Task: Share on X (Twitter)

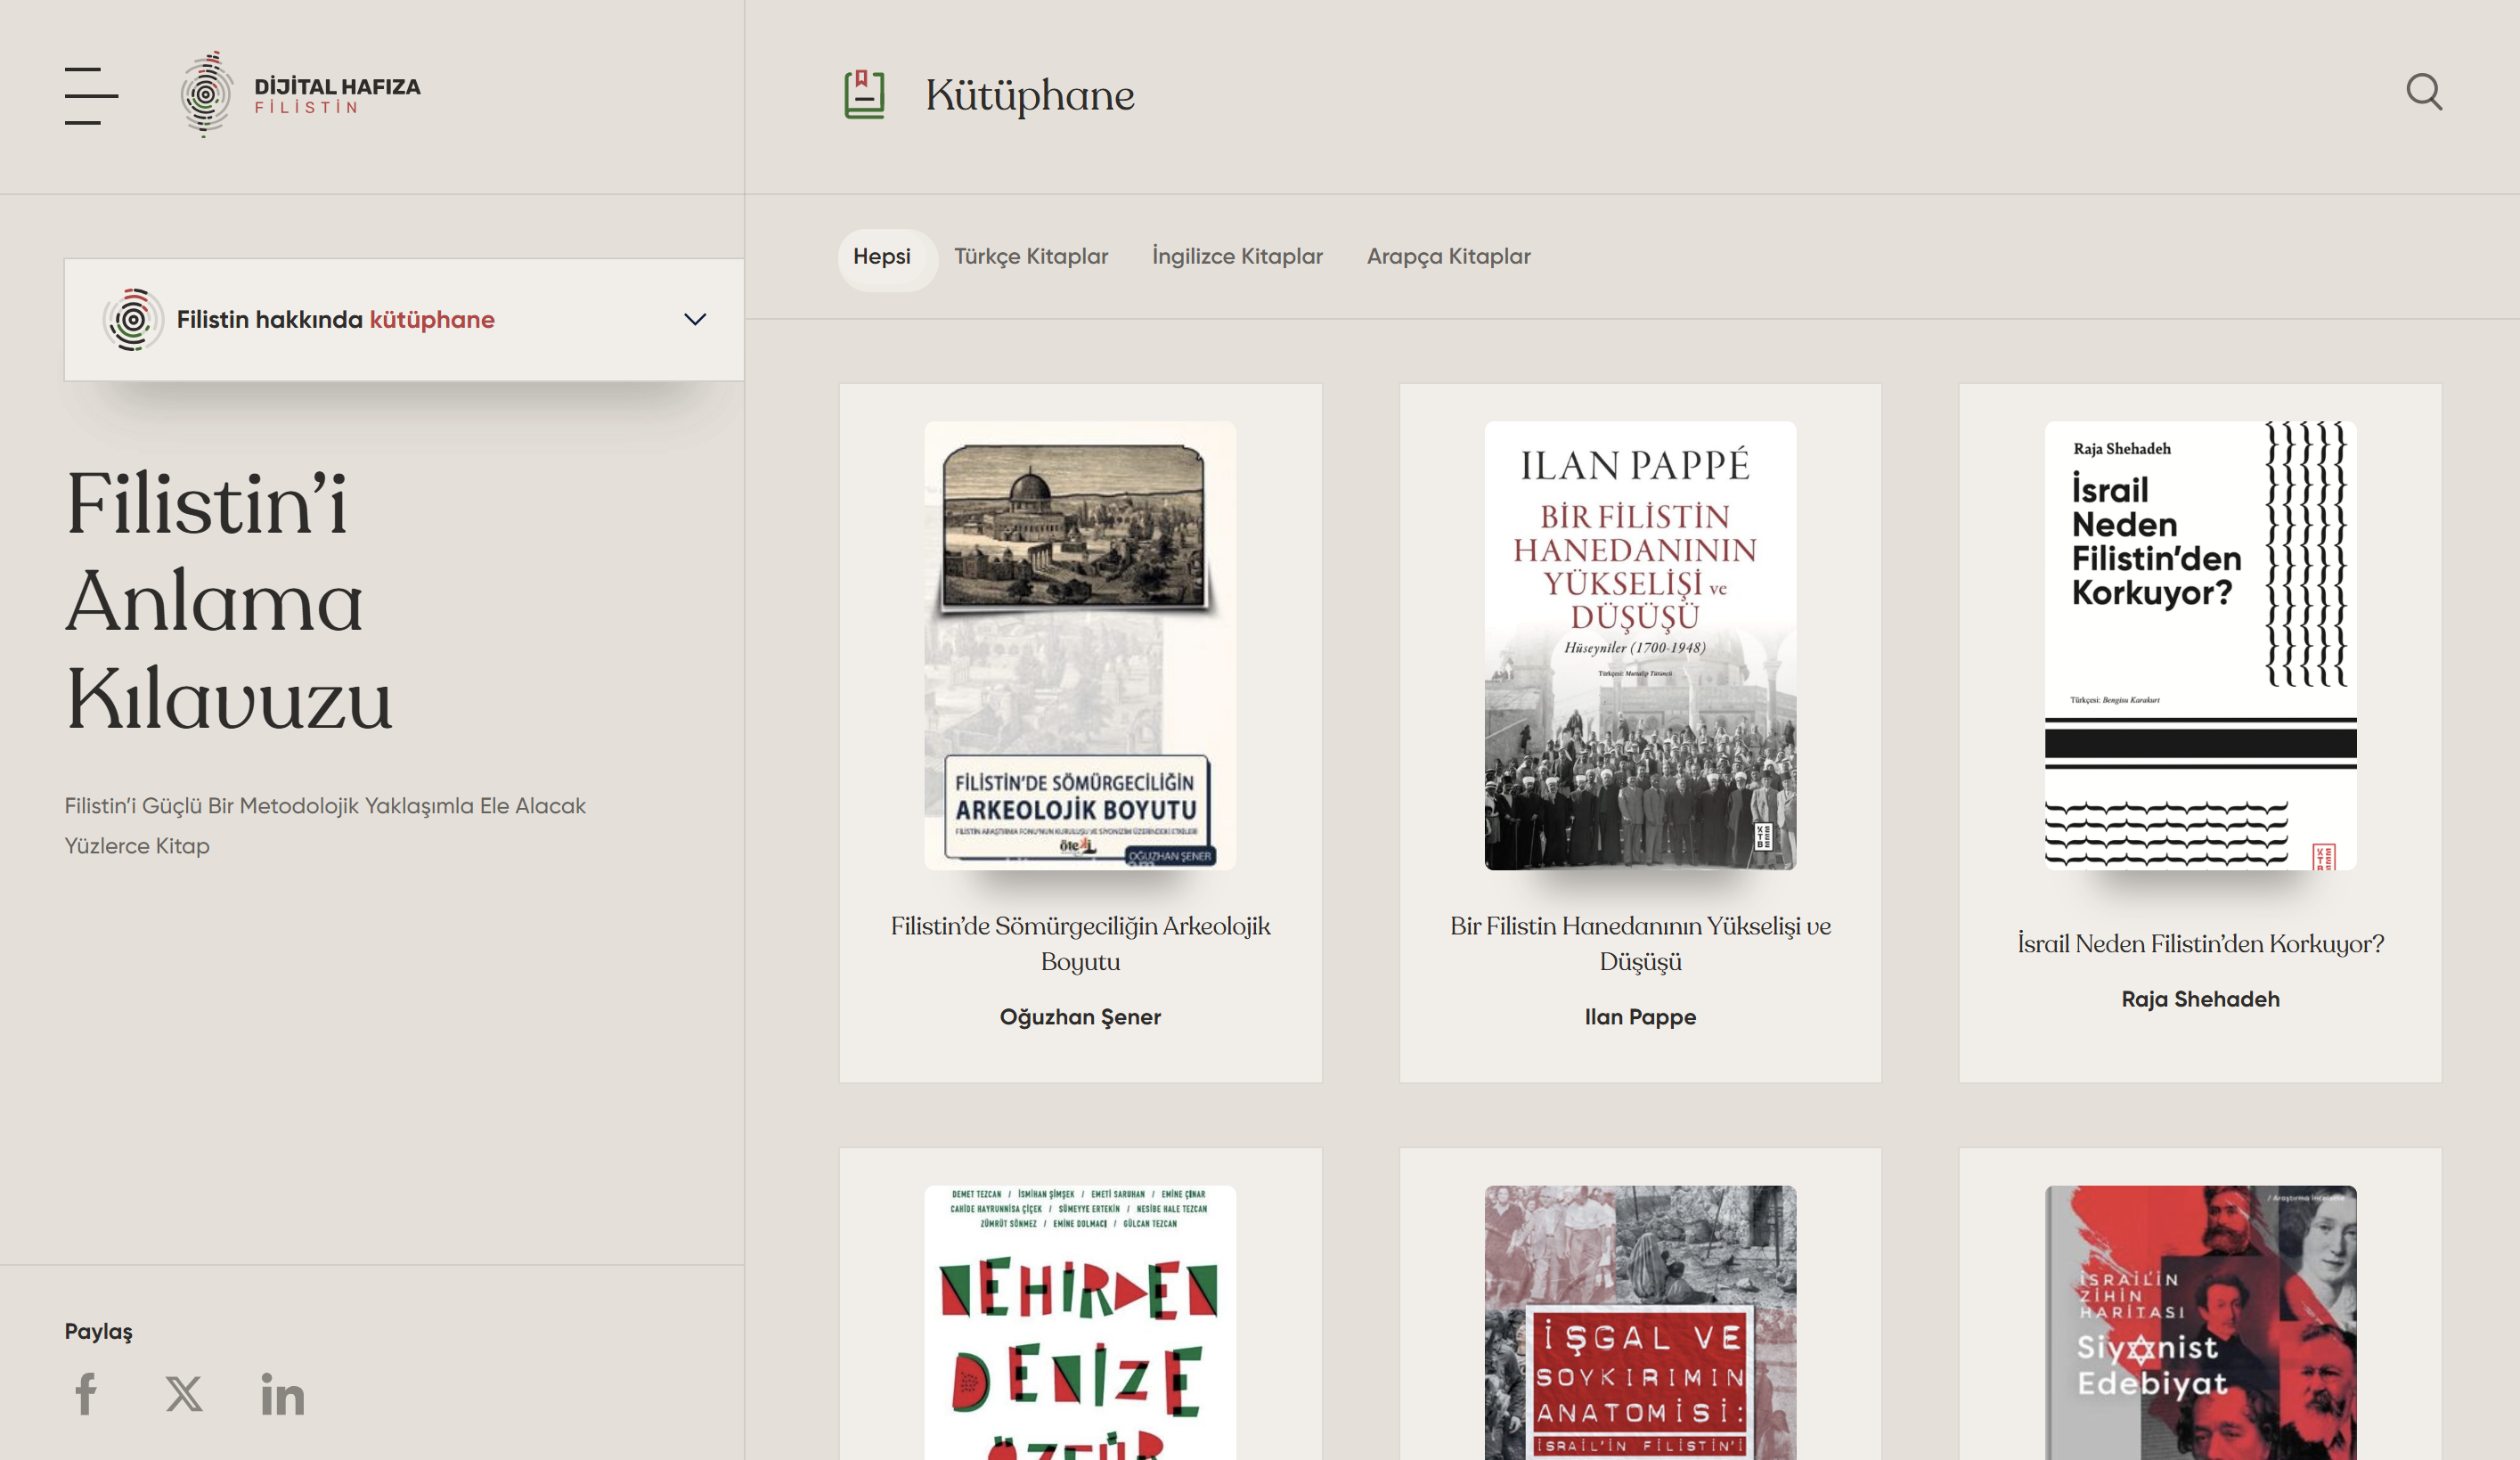Action: coord(184,1393)
